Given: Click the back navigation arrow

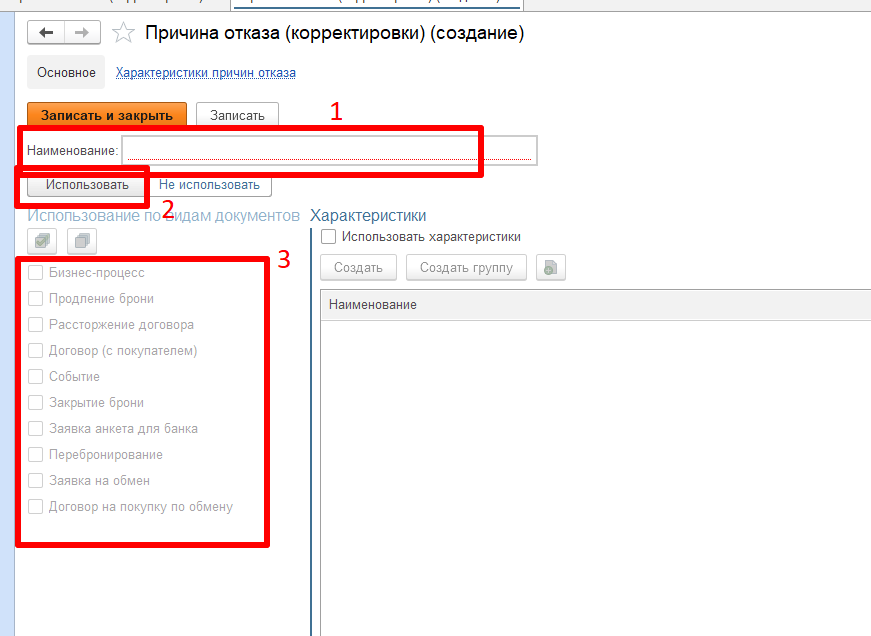Looking at the screenshot, I should click(46, 33).
